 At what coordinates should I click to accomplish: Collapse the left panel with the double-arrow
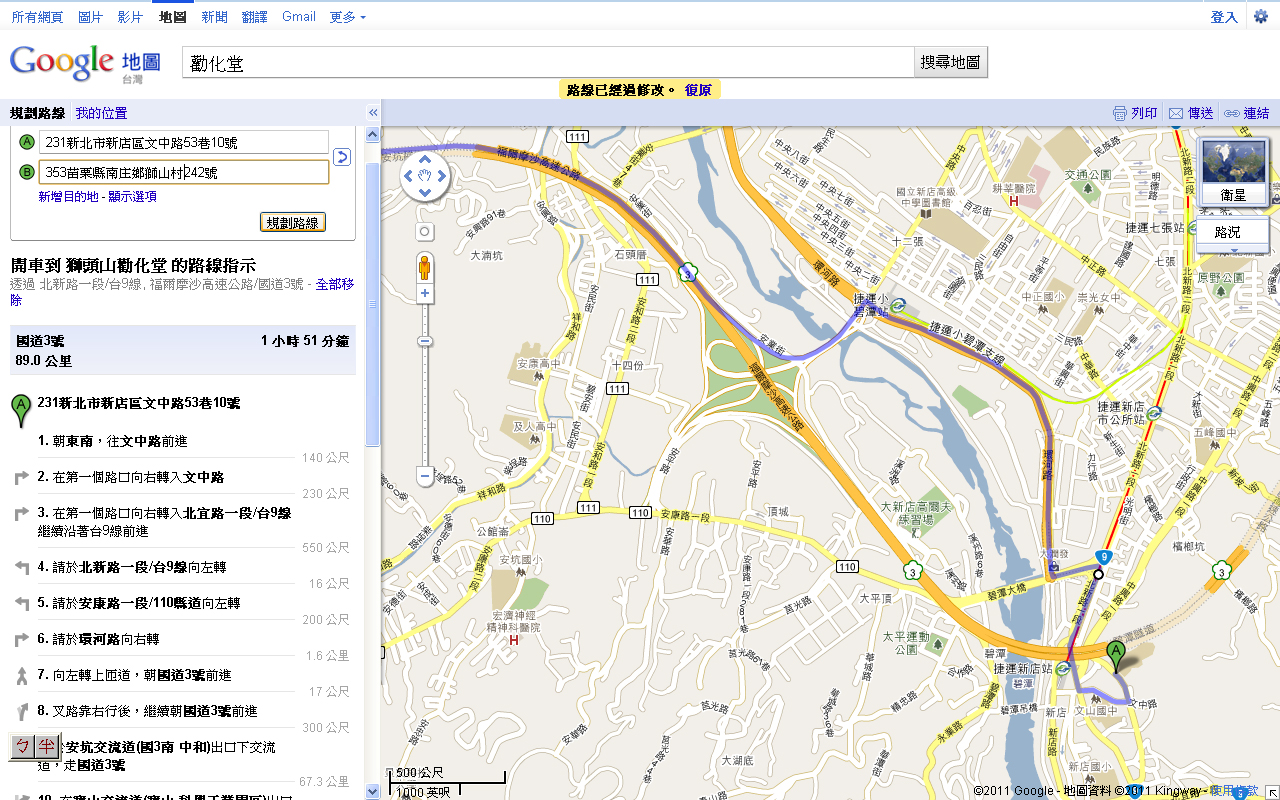pyautogui.click(x=373, y=113)
